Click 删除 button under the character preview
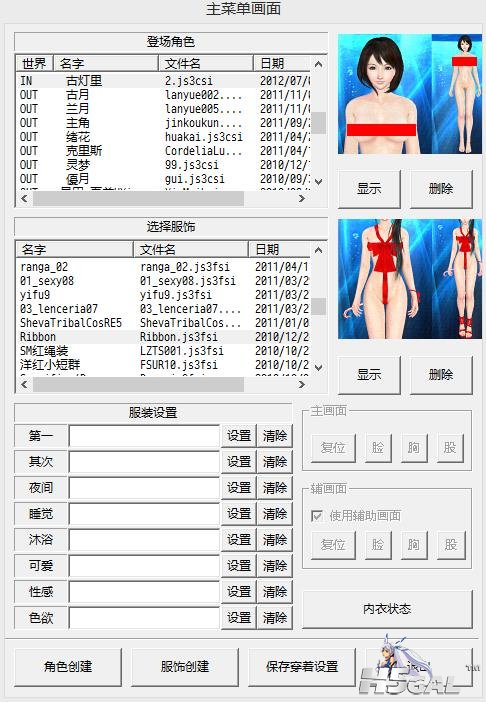The height and width of the screenshot is (702, 486). click(x=441, y=188)
